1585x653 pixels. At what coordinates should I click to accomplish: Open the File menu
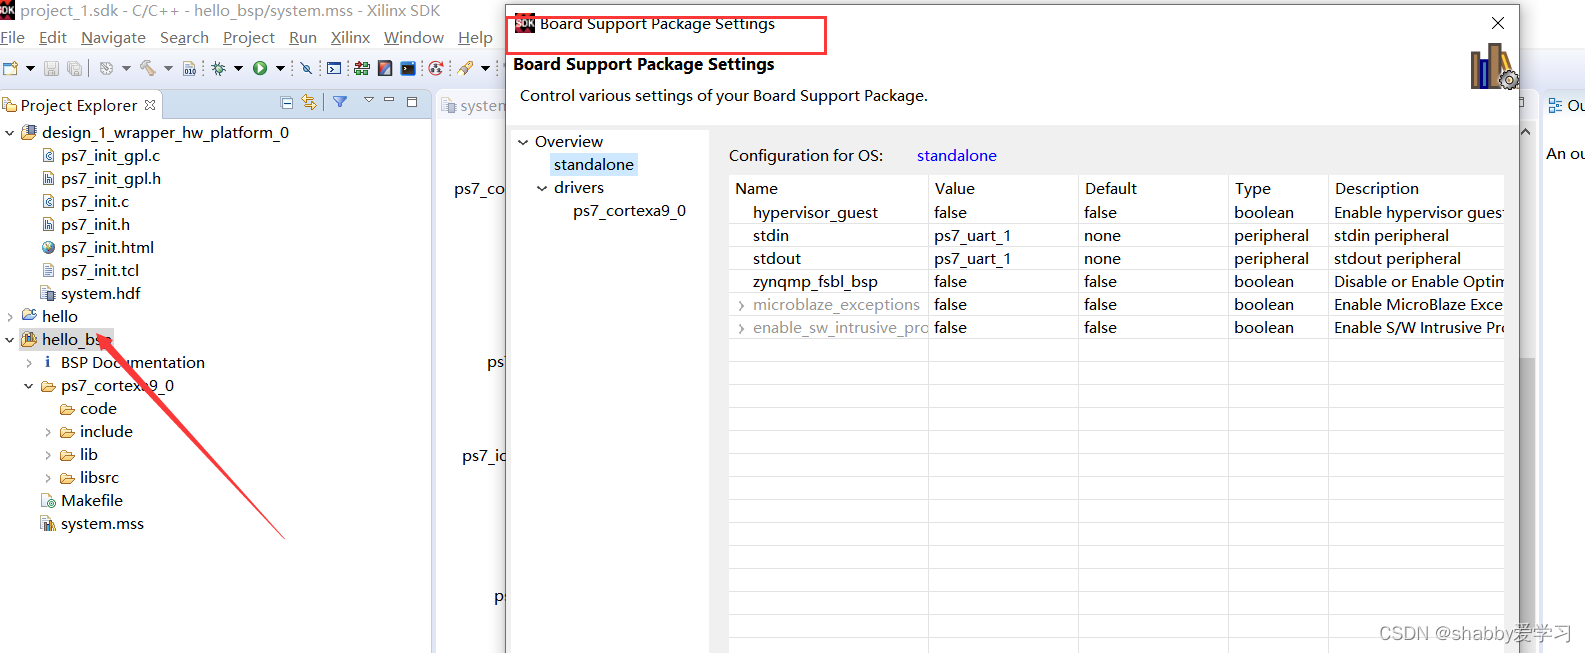tap(13, 37)
